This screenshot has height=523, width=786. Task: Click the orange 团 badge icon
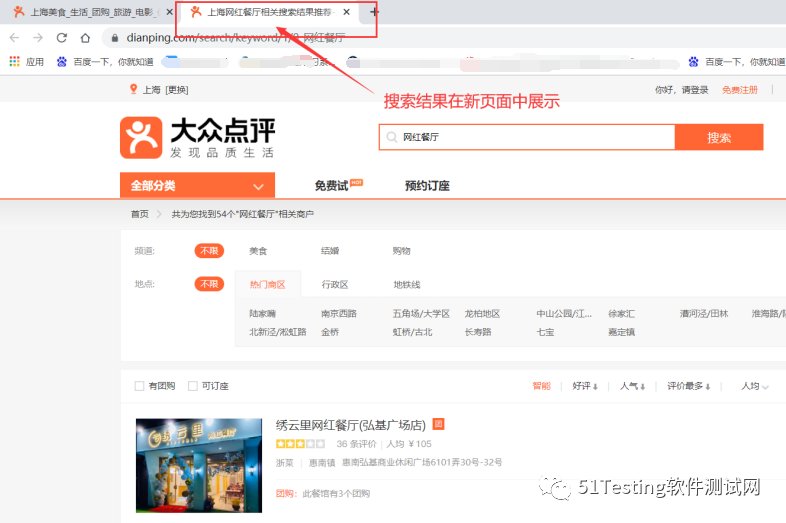(x=438, y=424)
